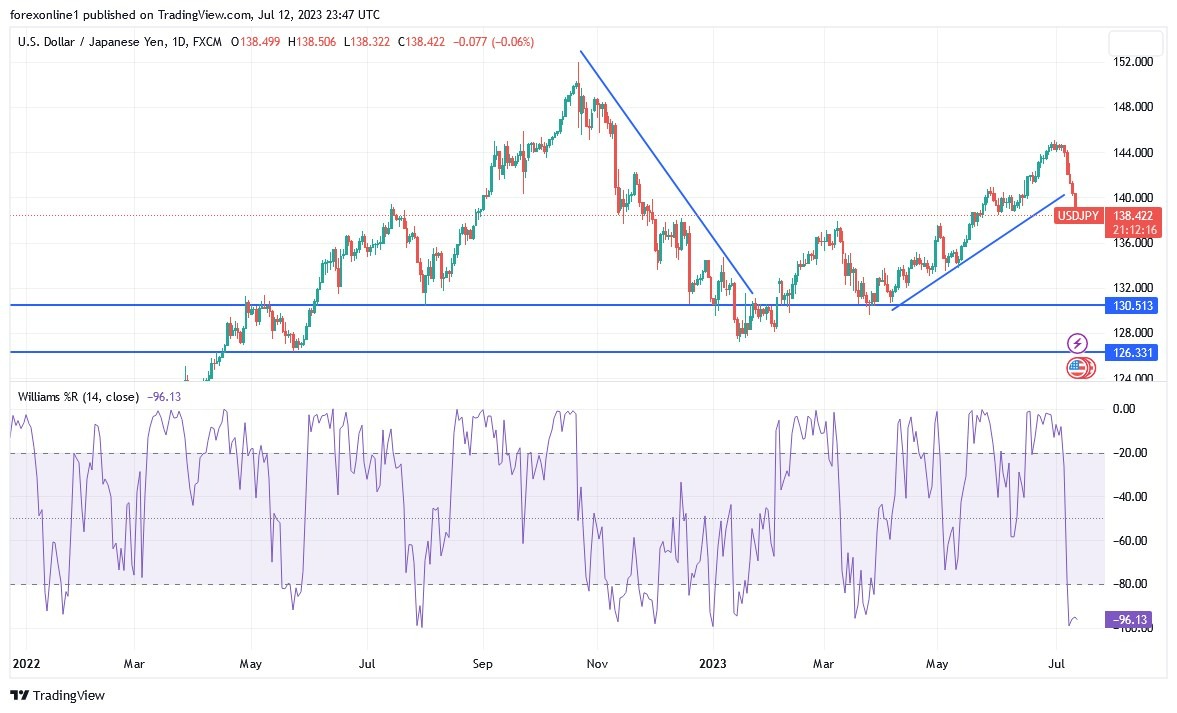Click the 2023 label on the time axis
The height and width of the screenshot is (713, 1177).
pyautogui.click(x=712, y=663)
